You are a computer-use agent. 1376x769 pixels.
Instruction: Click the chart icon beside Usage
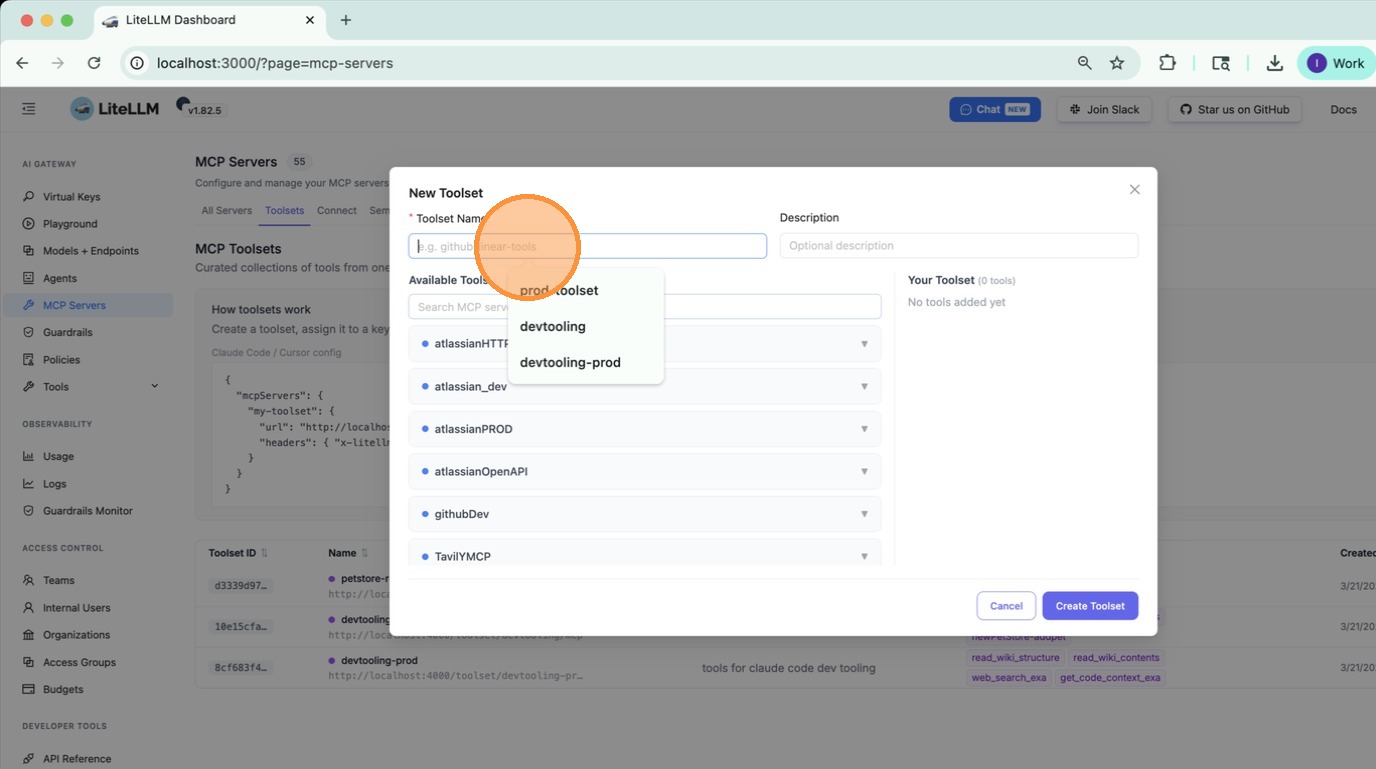tap(29, 456)
